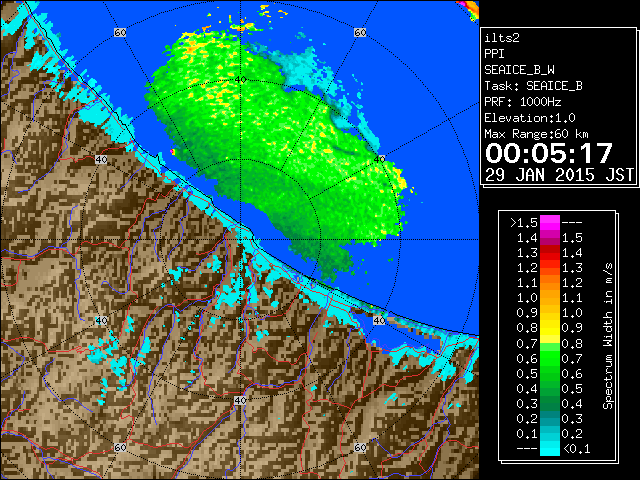Pick the orange legend swatch beside left "1.1"
The width and height of the screenshot is (640, 480).
(550, 282)
